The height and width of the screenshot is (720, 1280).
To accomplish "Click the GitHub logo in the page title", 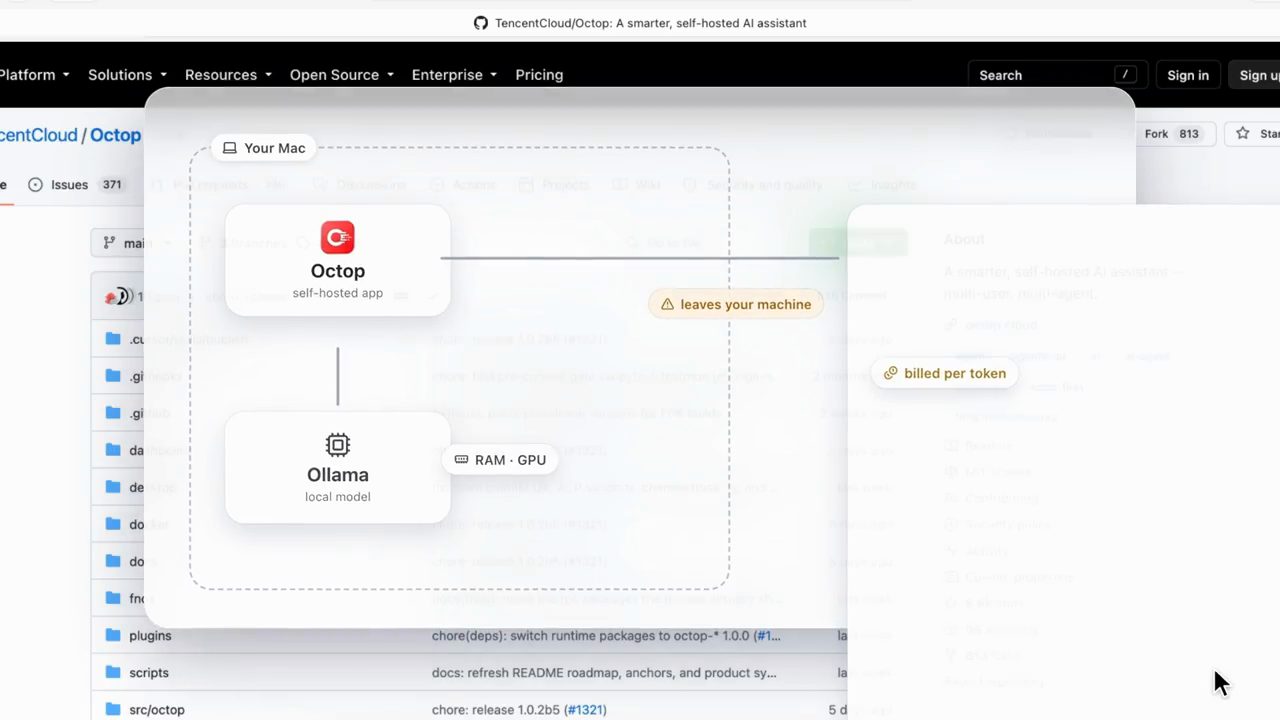I will click(x=481, y=23).
